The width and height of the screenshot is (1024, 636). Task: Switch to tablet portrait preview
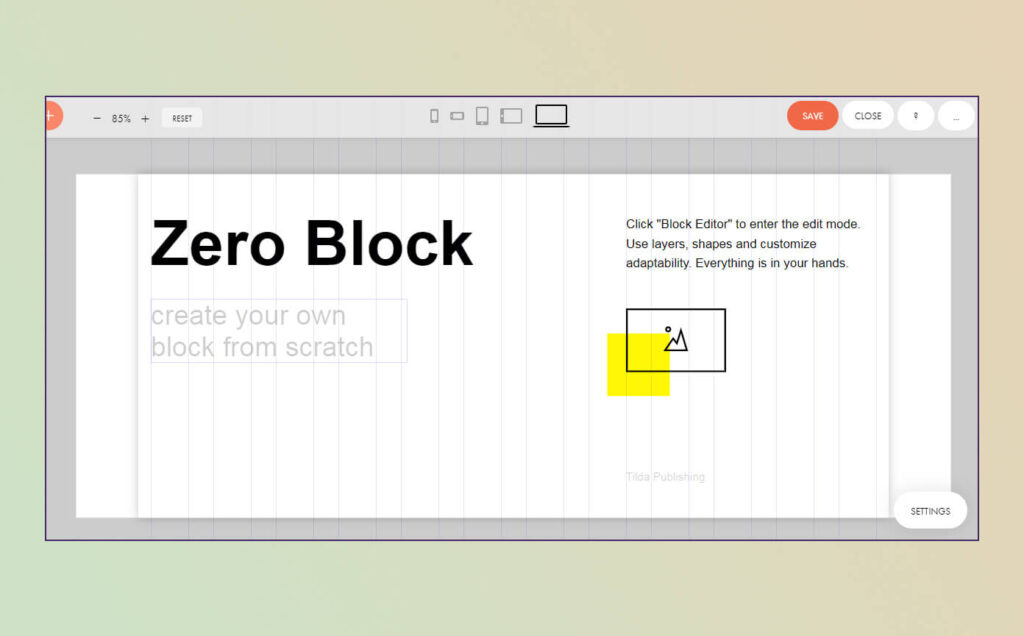(482, 116)
